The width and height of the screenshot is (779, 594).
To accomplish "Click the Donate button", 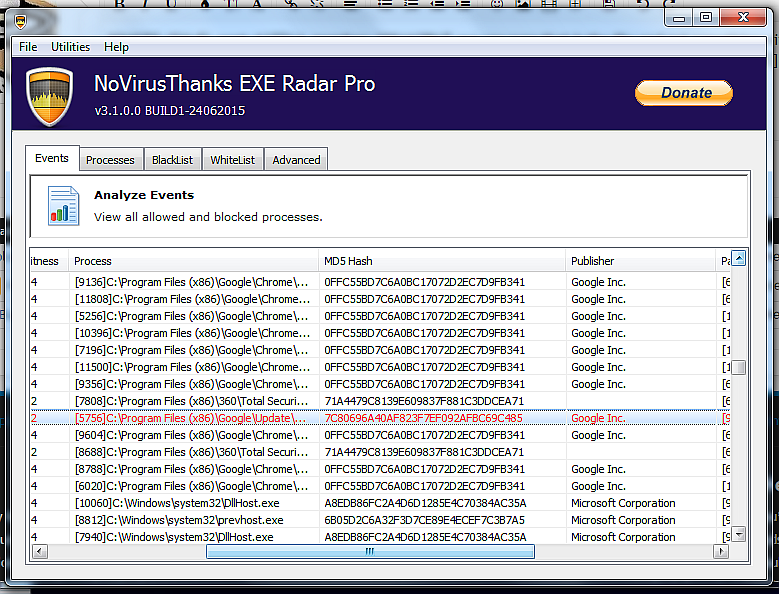I will 684,93.
